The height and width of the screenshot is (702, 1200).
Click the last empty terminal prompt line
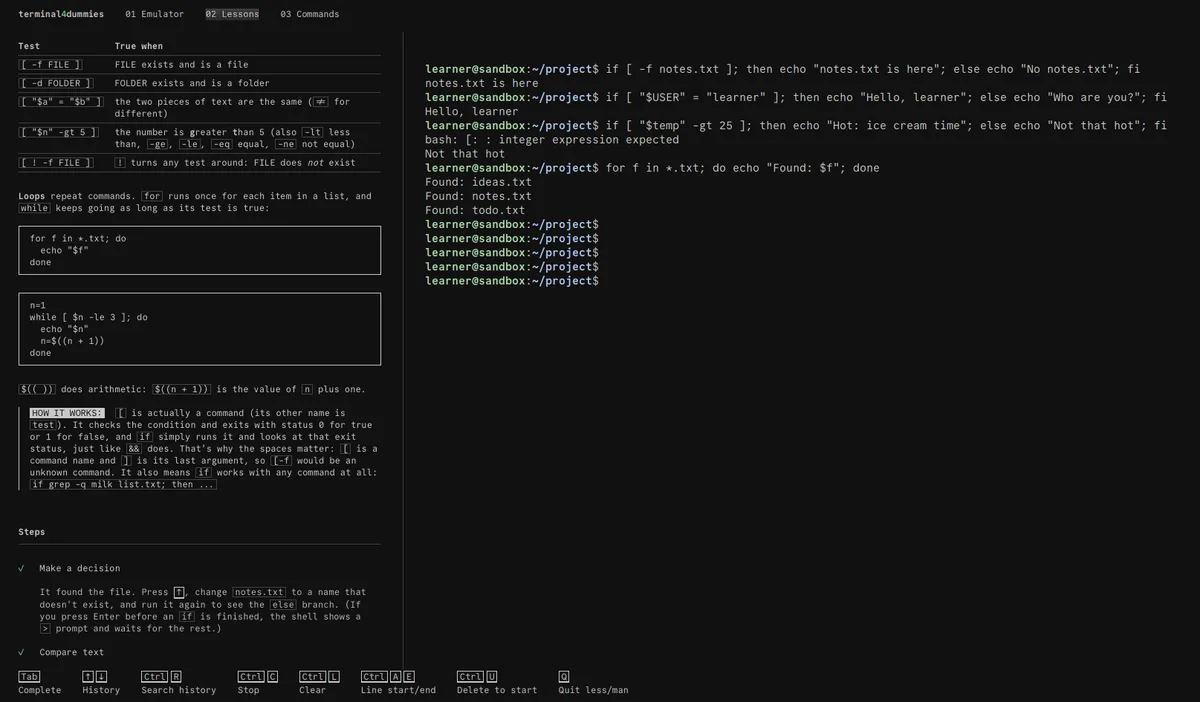(x=512, y=281)
